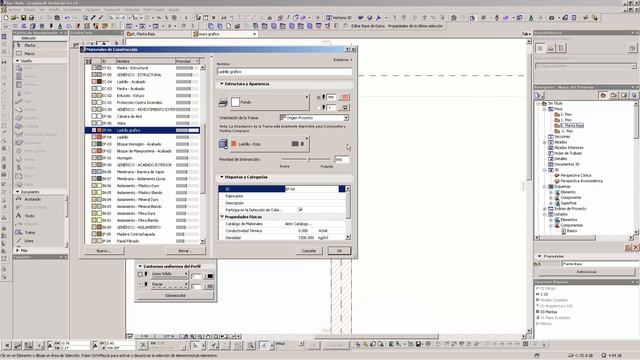Click the first icon in top-right Favorites panel
Viewport: 640px width, 360px height.
click(540, 48)
